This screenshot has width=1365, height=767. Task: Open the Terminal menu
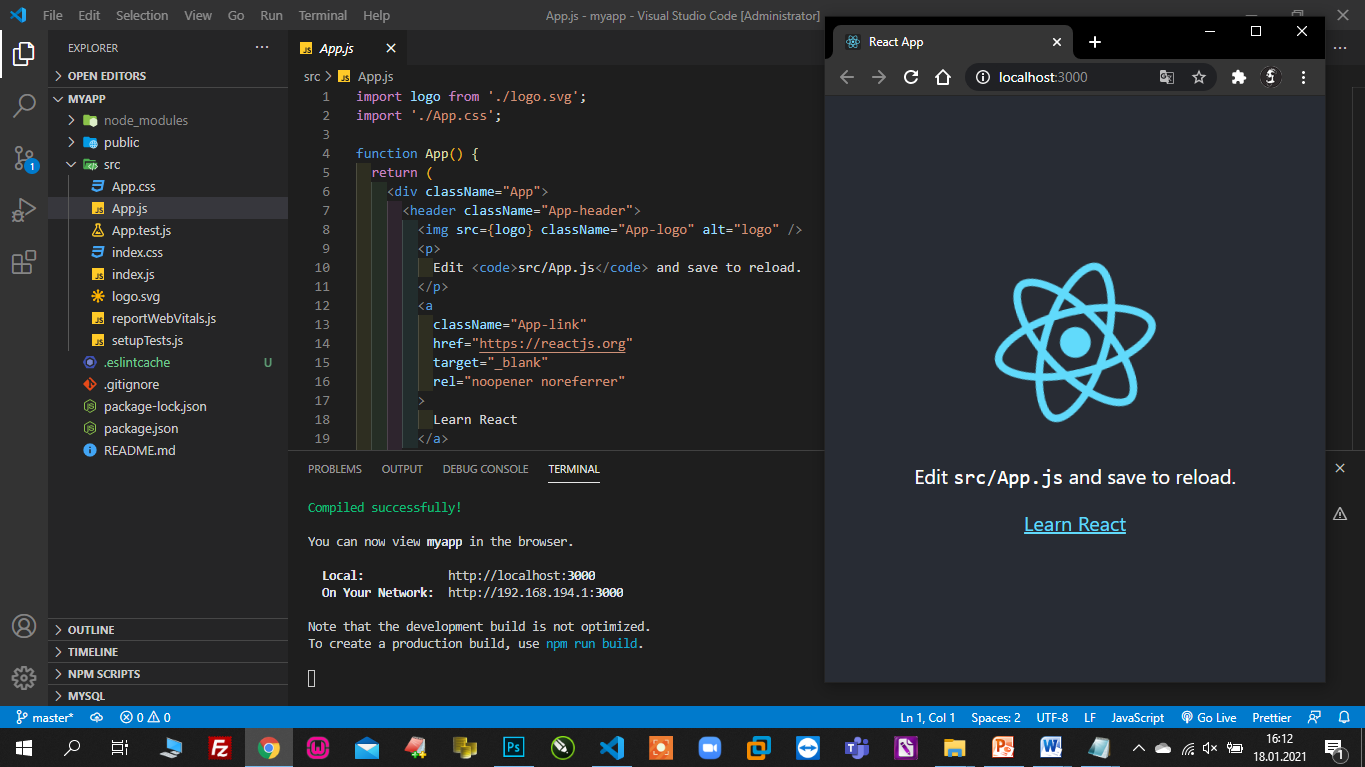click(x=322, y=16)
